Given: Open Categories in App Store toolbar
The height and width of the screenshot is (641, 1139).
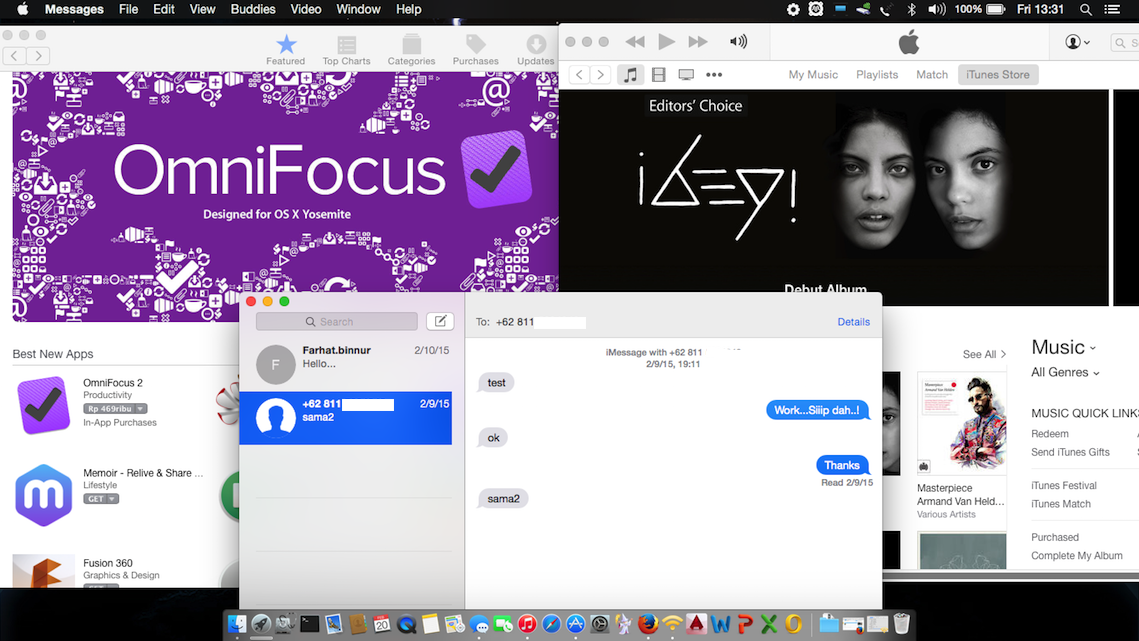Looking at the screenshot, I should (x=411, y=50).
